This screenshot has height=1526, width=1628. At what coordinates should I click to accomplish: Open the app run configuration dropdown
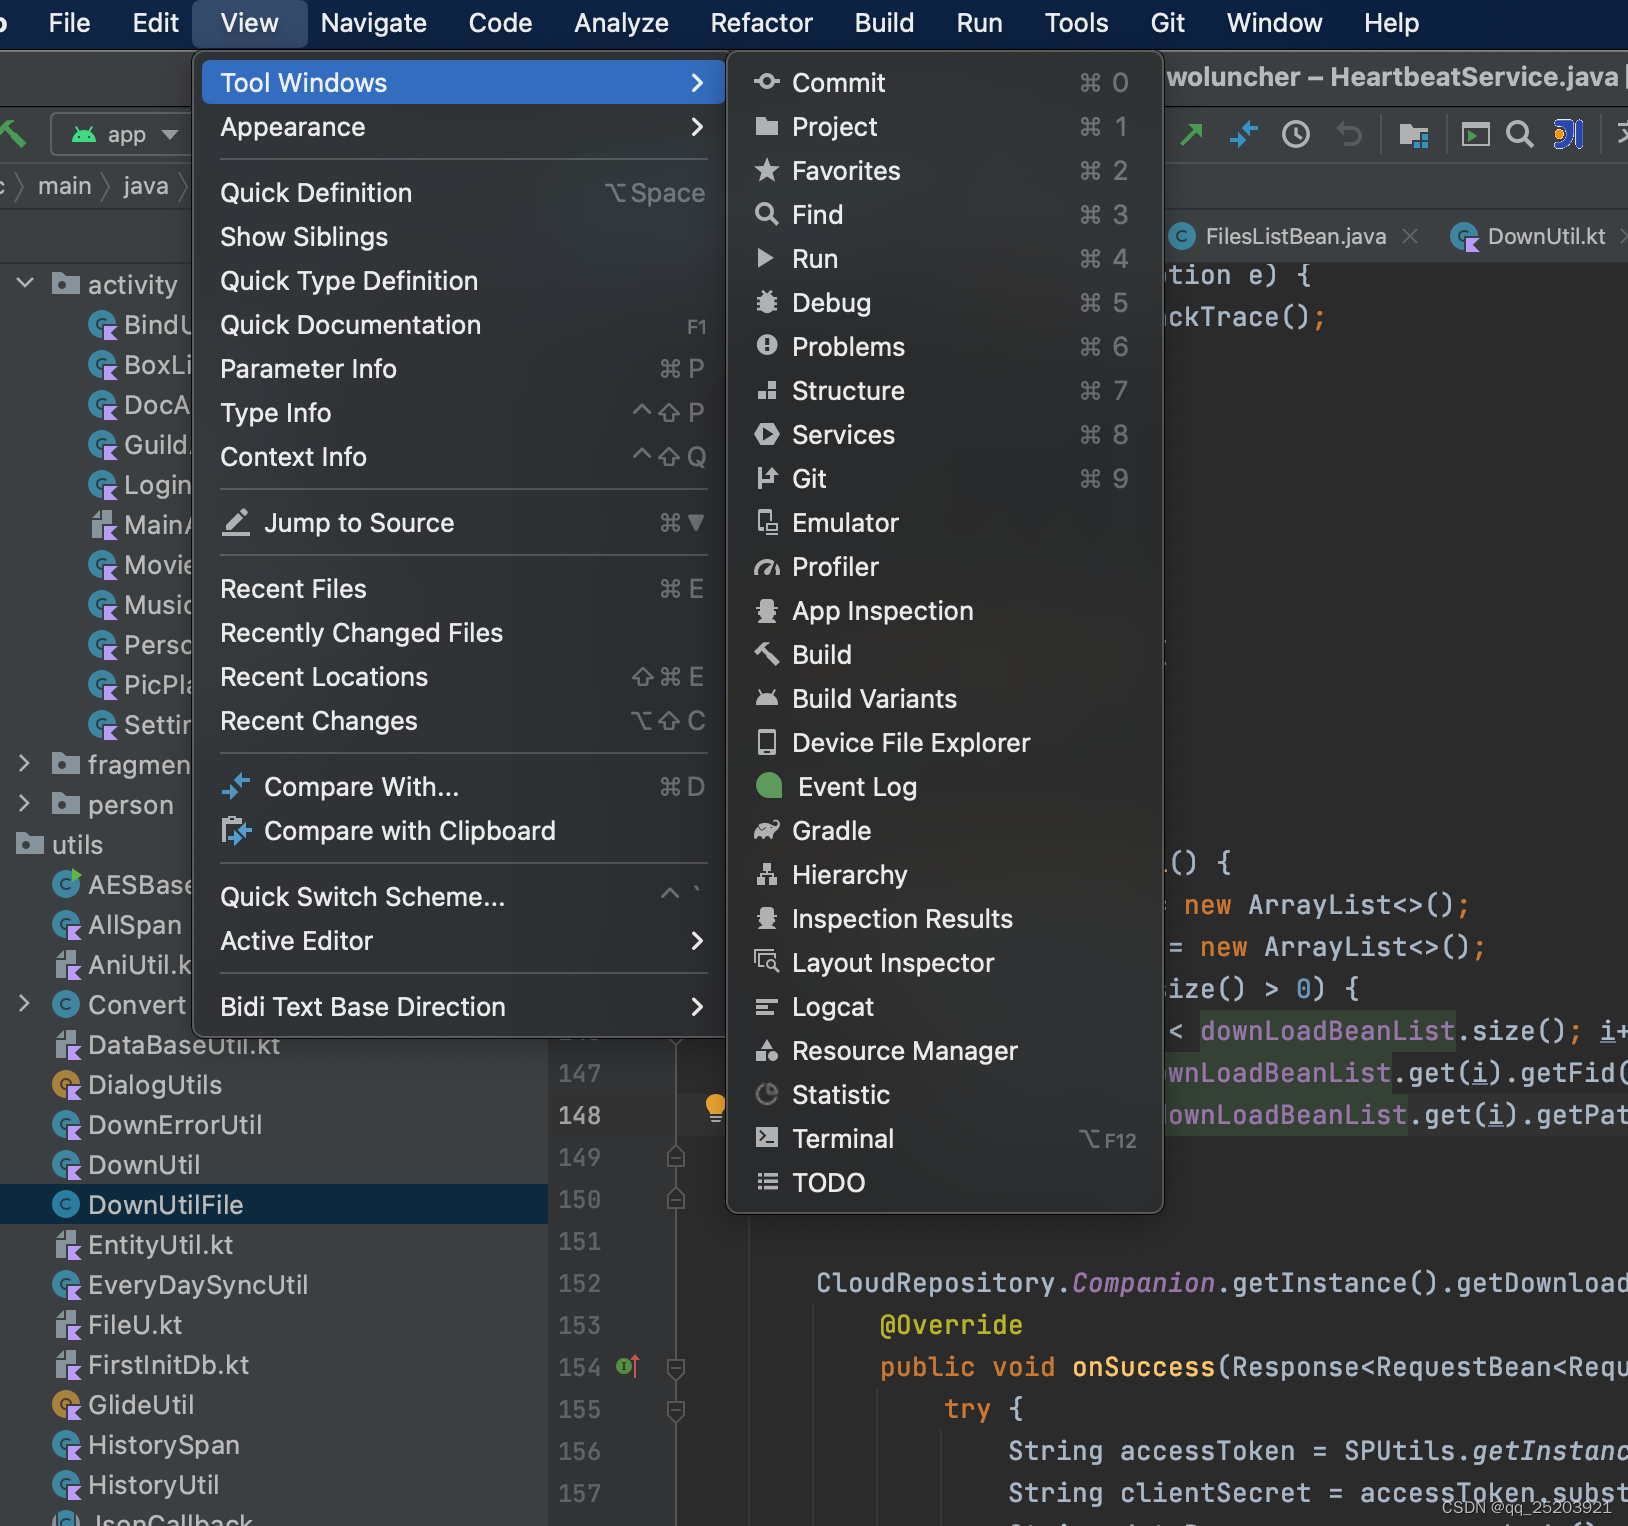[x=121, y=135]
